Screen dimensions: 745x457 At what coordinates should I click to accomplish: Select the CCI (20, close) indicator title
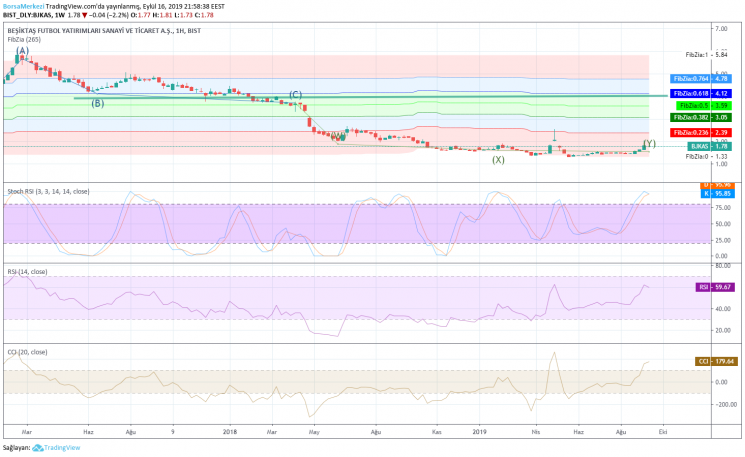pyautogui.click(x=27, y=352)
